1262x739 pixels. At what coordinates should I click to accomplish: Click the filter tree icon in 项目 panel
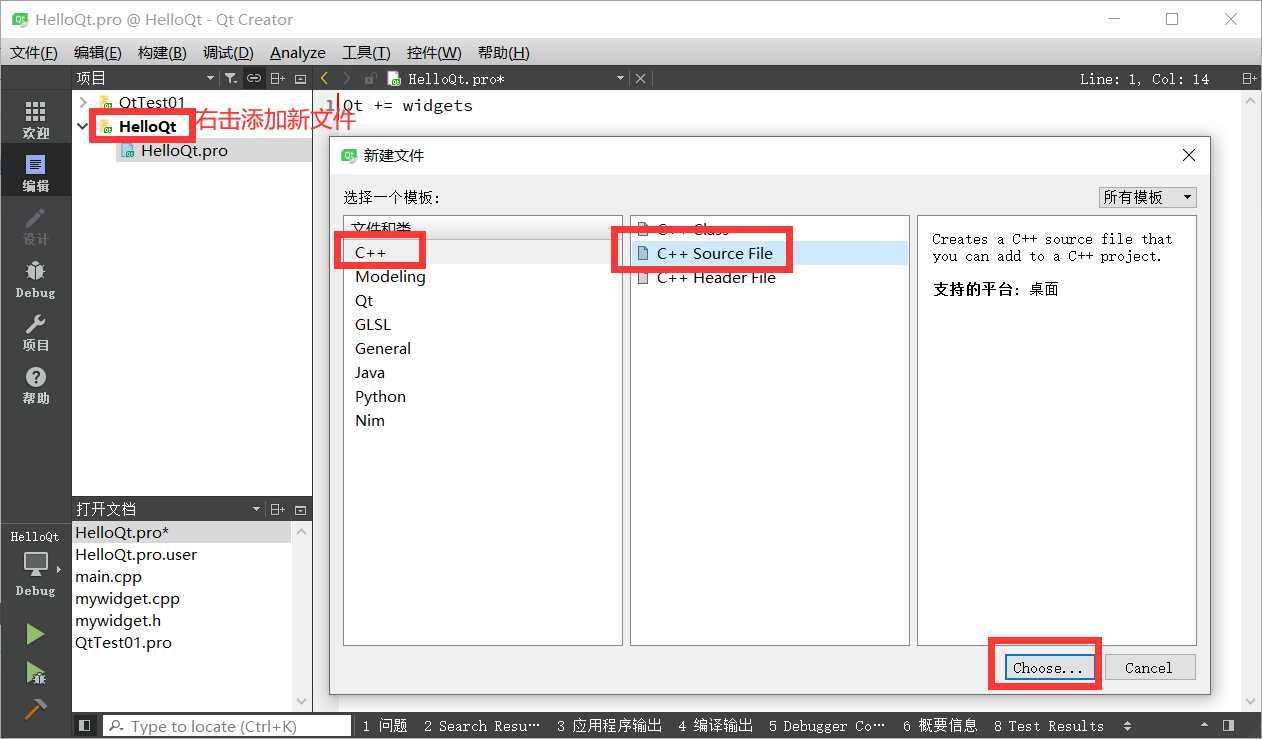(x=231, y=78)
